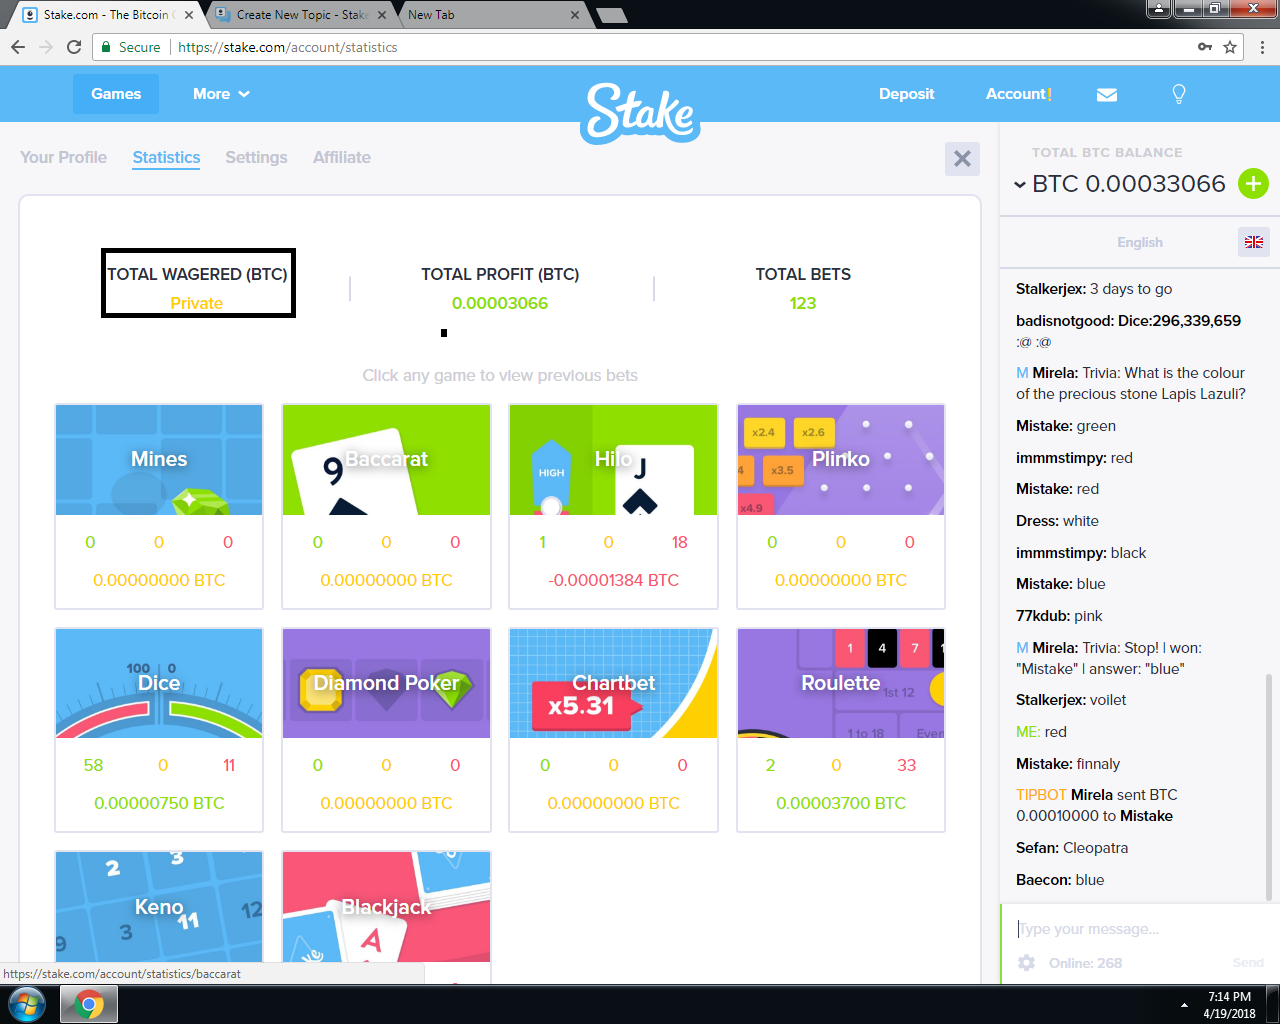
Task: Click Roulette profit 0.00003700 BTC
Action: 841,803
